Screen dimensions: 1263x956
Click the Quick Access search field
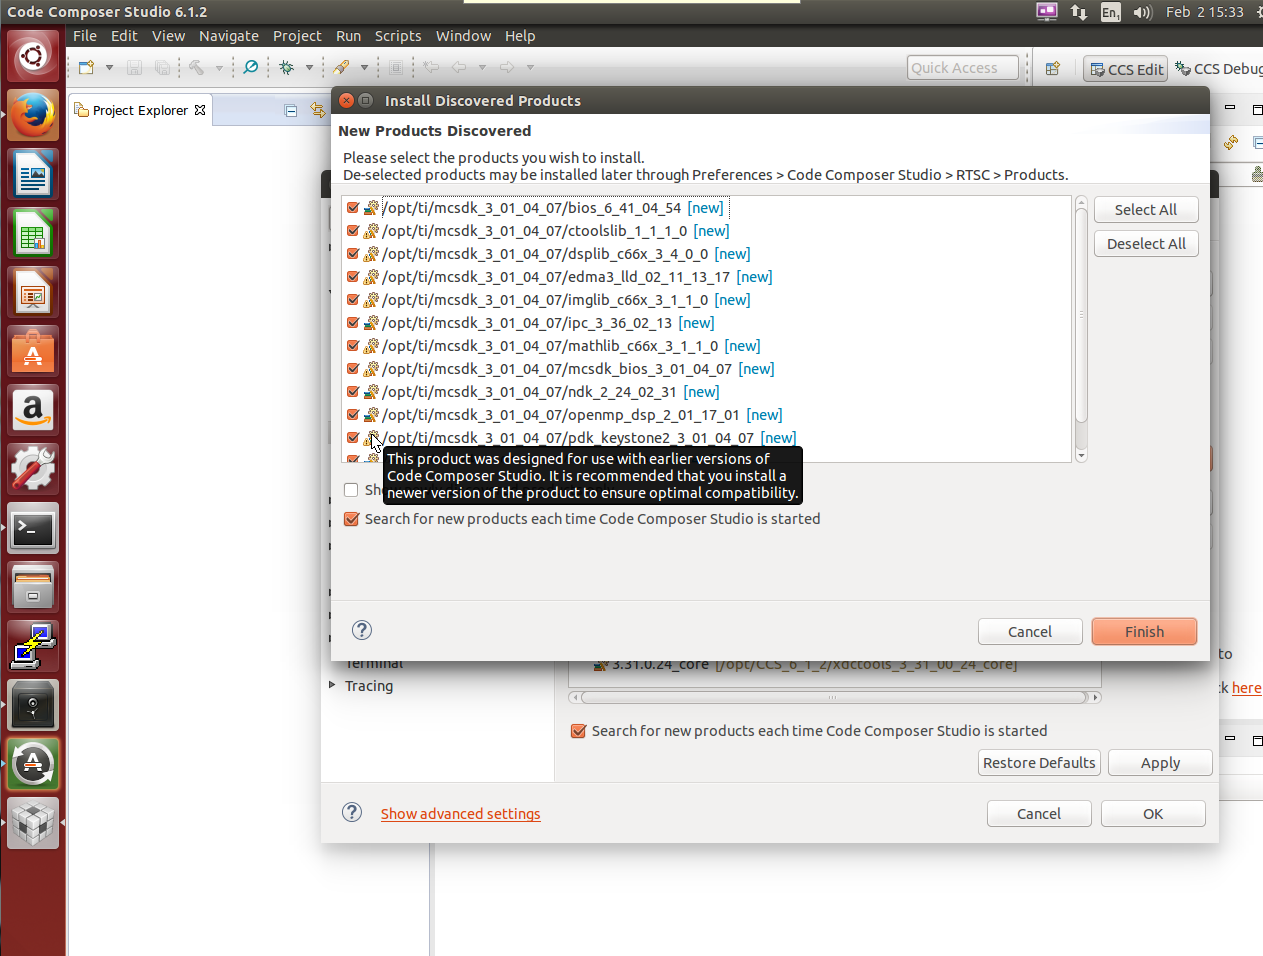coord(963,68)
